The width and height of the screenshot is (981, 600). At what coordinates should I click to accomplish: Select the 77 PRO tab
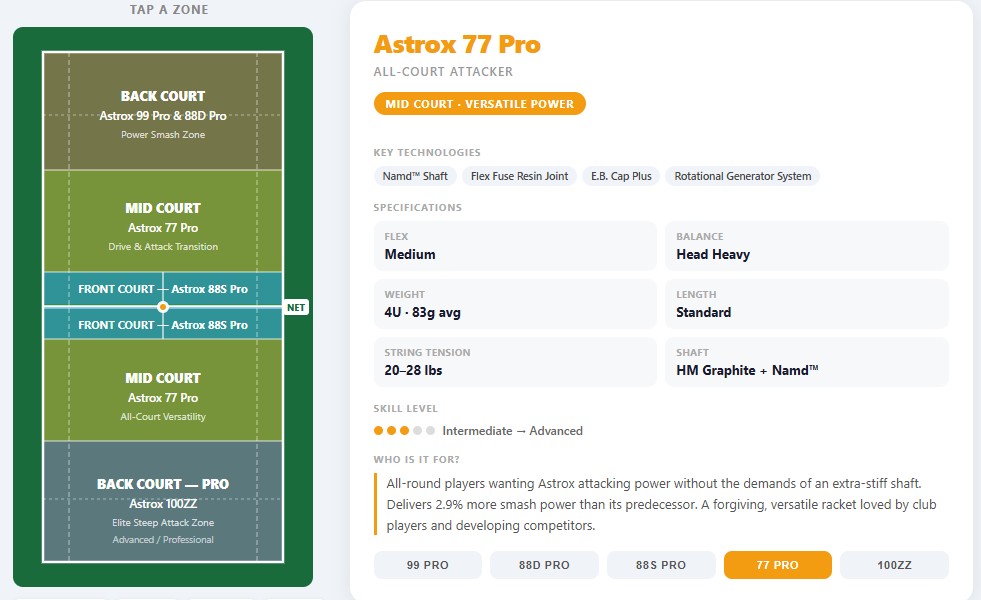[778, 565]
